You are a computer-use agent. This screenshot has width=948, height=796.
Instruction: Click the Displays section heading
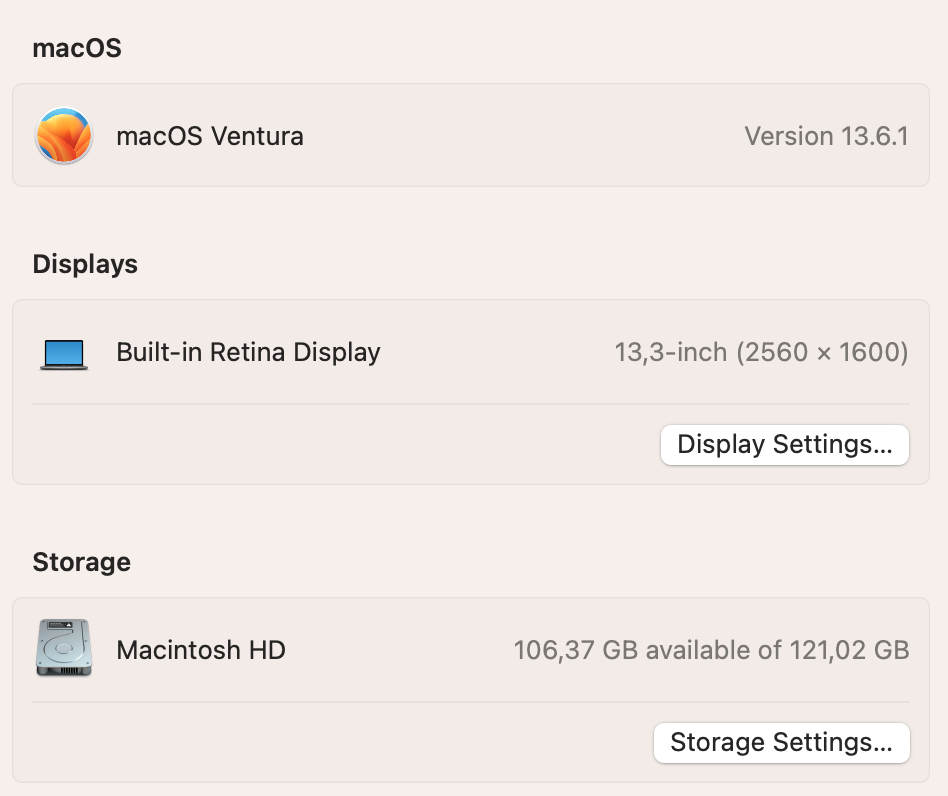(85, 264)
